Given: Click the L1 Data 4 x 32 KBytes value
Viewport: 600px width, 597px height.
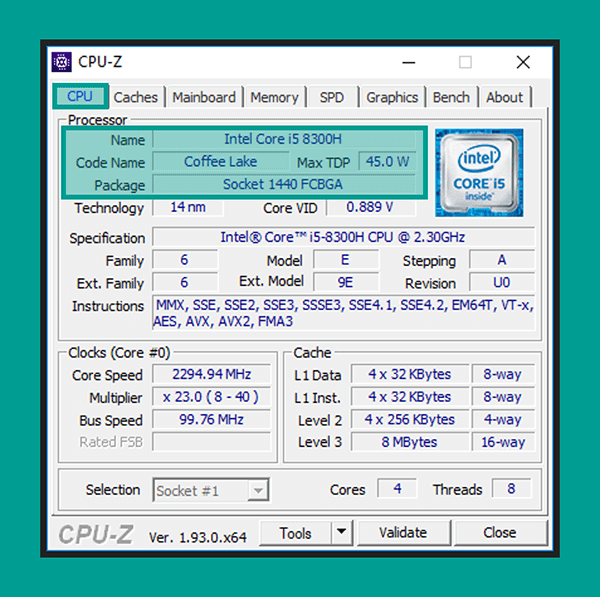Looking at the screenshot, I should [x=410, y=374].
